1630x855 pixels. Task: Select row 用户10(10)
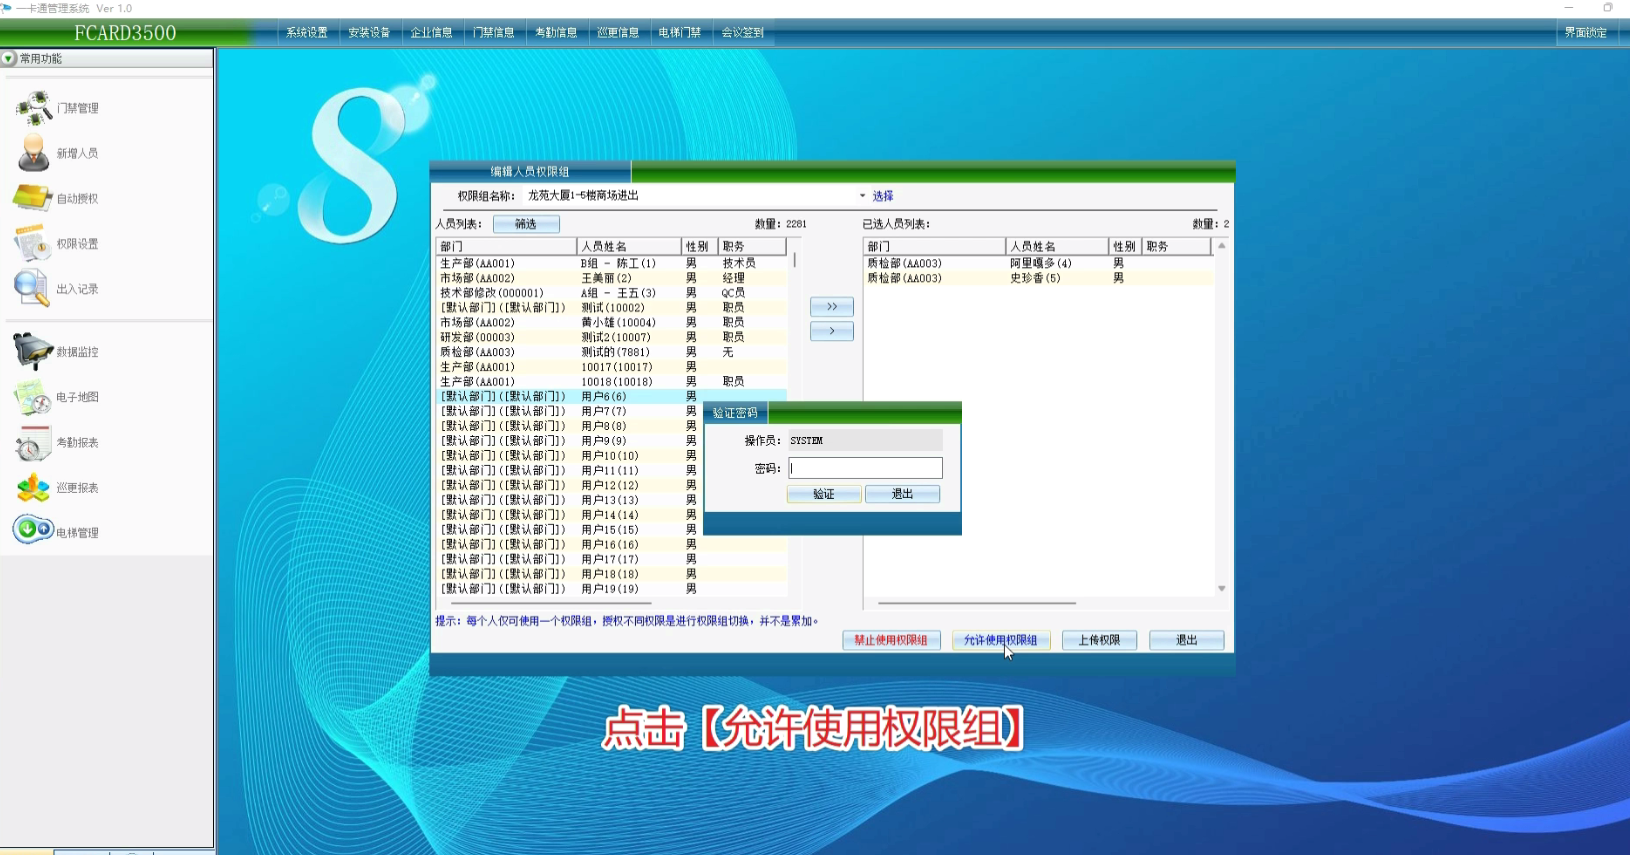[x=612, y=456]
